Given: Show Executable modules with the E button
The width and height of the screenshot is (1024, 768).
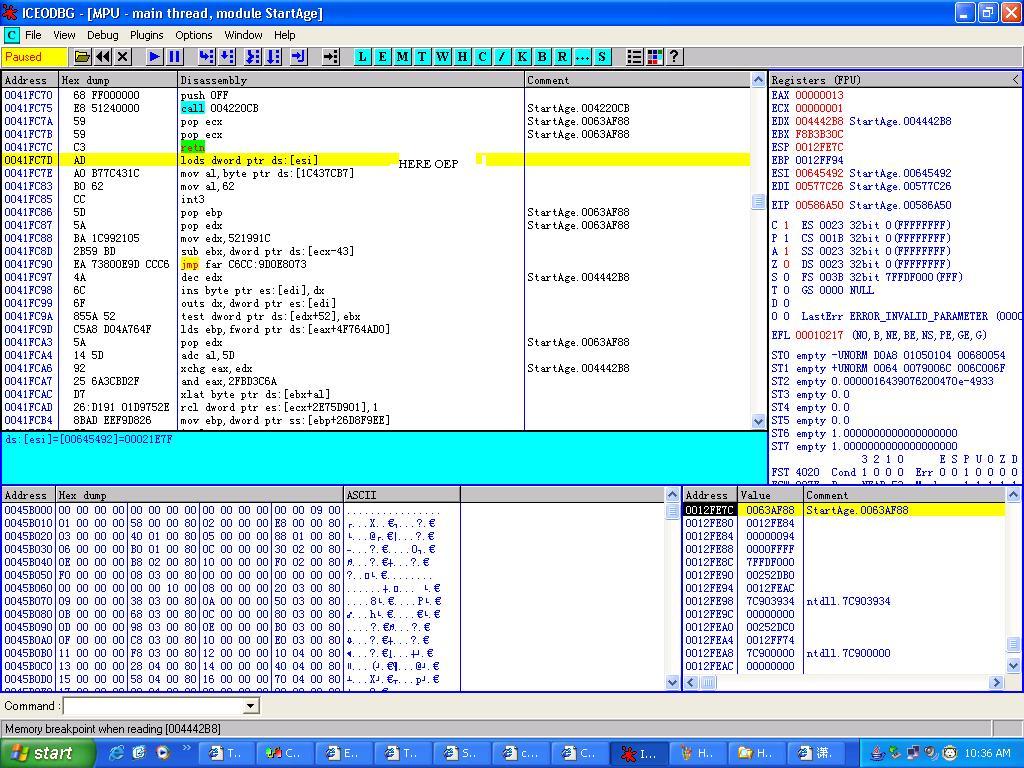Looking at the screenshot, I should (383, 57).
